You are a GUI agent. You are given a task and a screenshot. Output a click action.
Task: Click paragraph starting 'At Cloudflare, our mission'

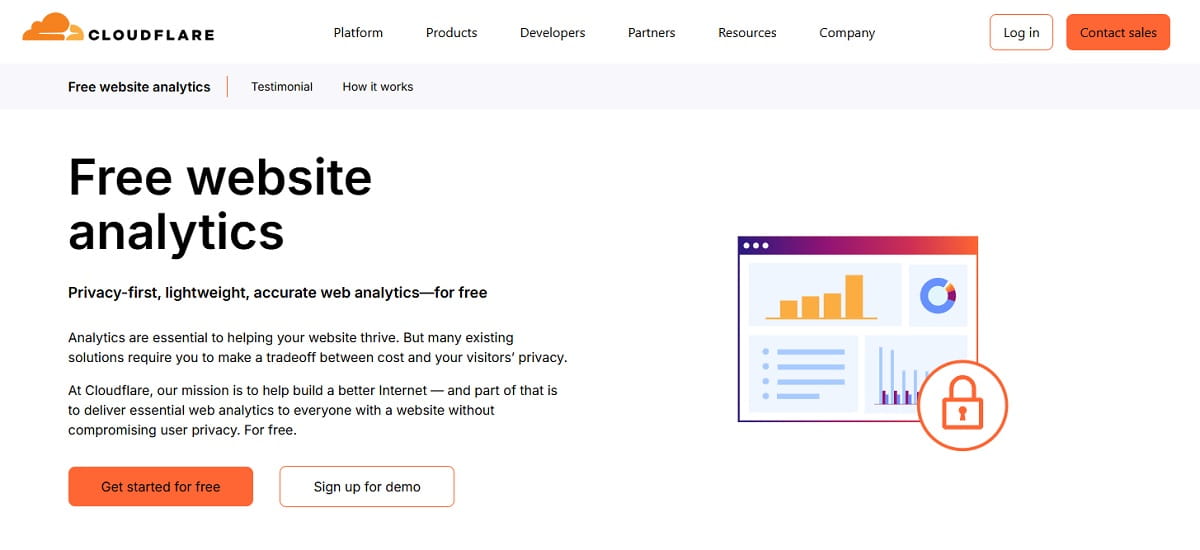click(x=313, y=410)
